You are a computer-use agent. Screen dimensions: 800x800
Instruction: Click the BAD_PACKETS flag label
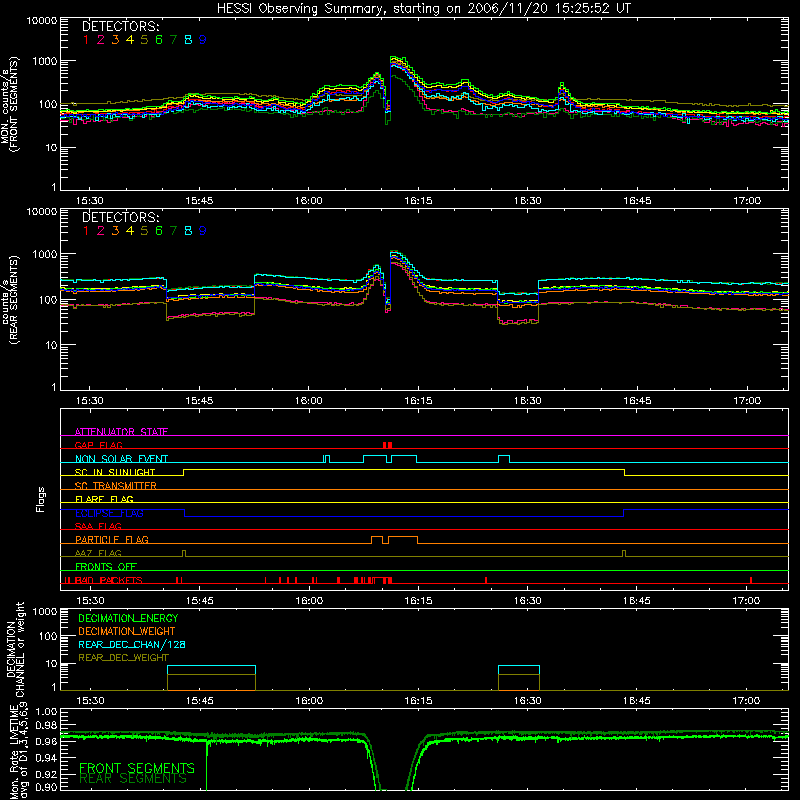(108, 580)
